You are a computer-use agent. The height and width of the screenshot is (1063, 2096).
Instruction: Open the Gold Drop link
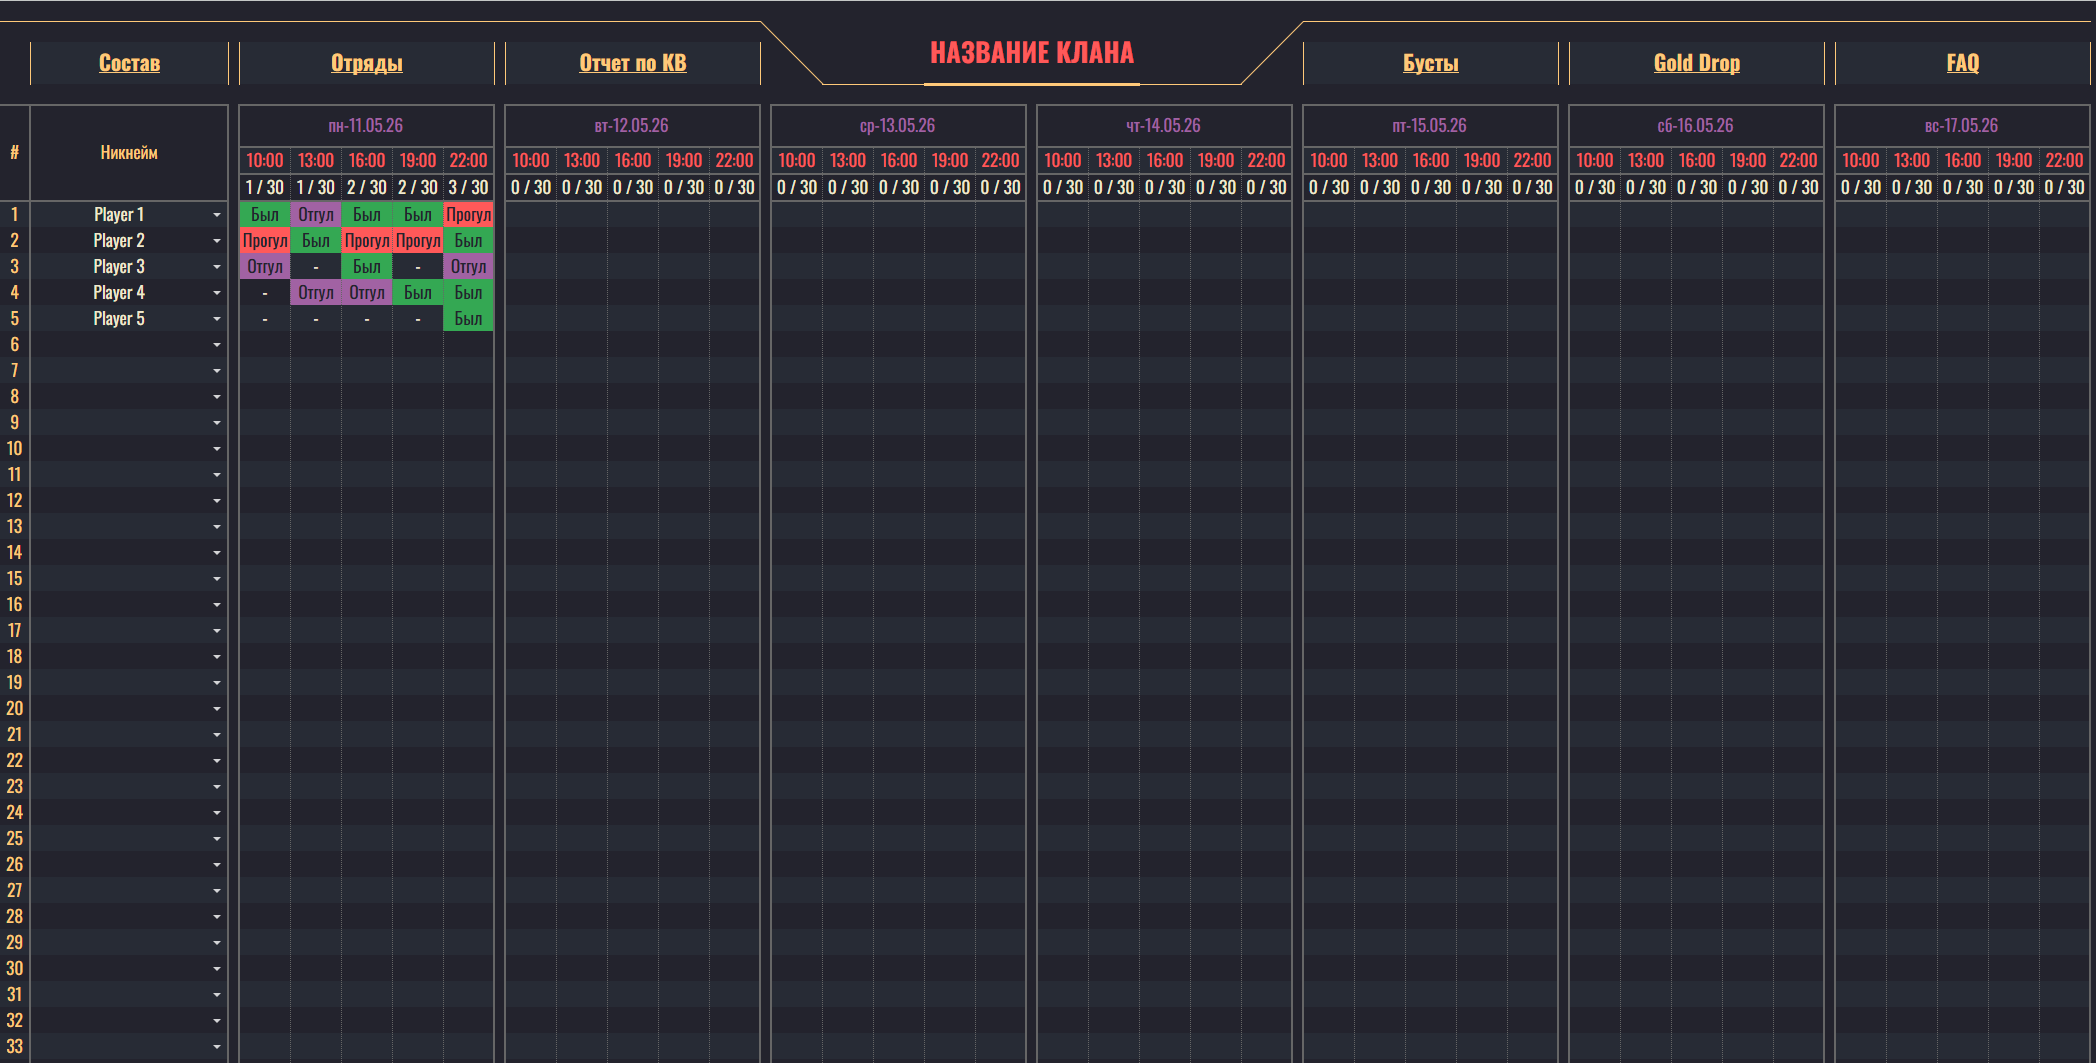tap(1697, 63)
